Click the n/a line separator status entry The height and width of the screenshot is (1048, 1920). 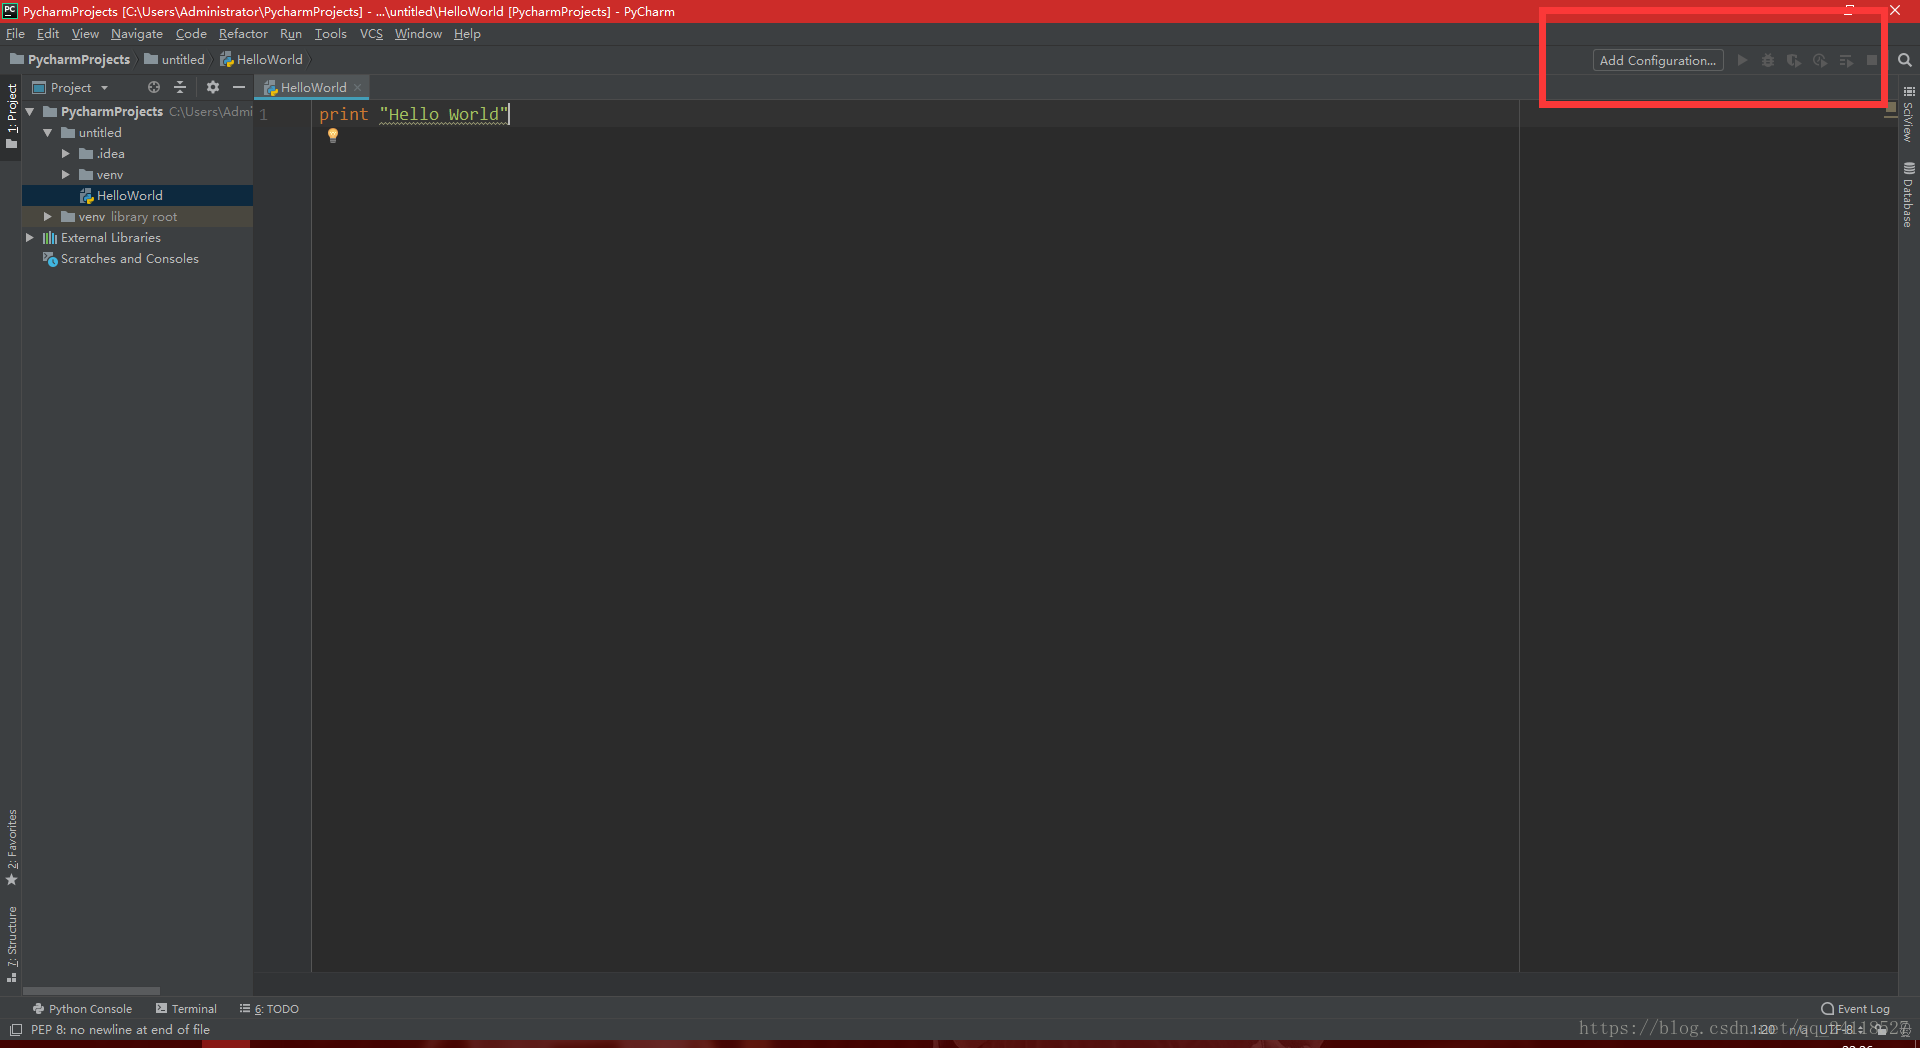(x=1798, y=1029)
